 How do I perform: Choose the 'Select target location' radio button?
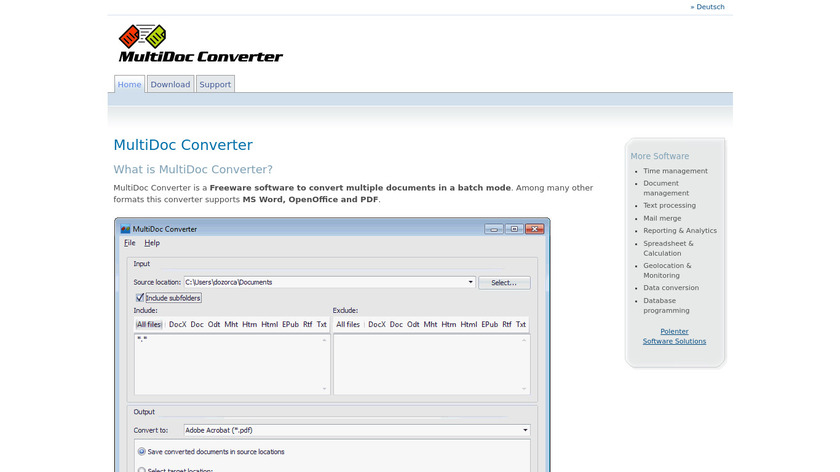click(141, 469)
